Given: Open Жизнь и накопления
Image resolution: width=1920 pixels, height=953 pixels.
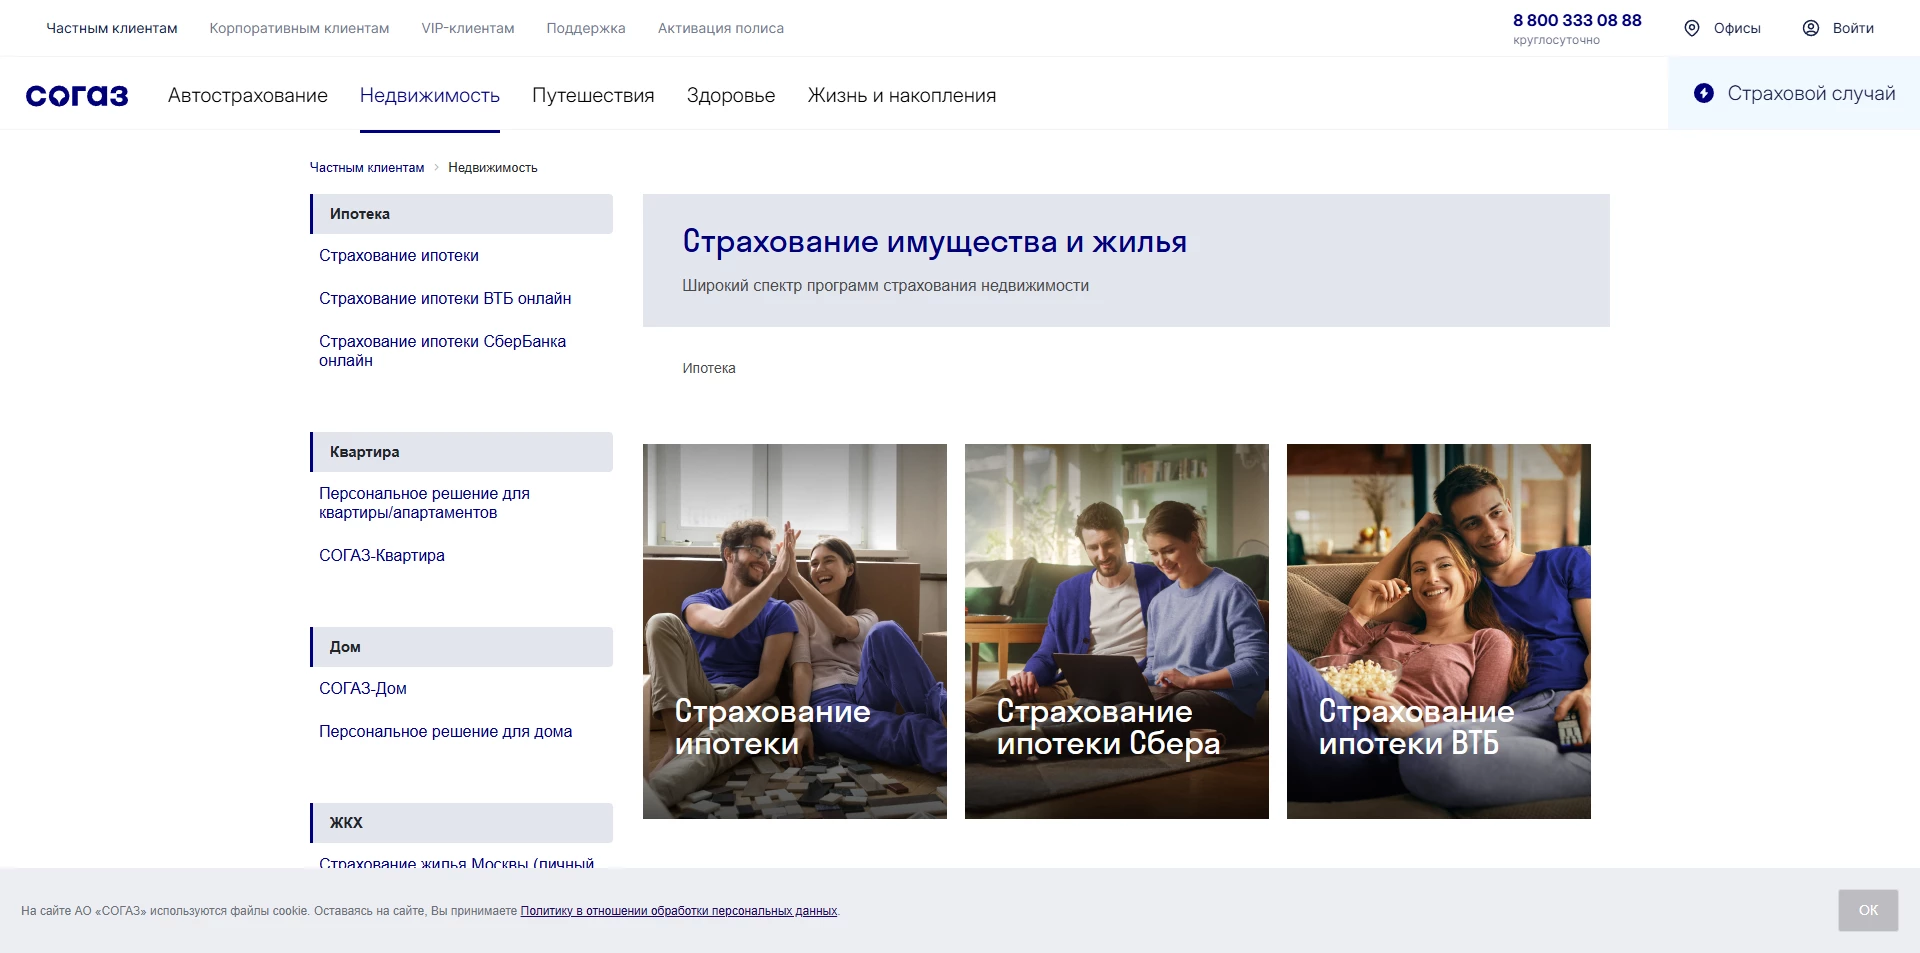Looking at the screenshot, I should click(x=901, y=95).
